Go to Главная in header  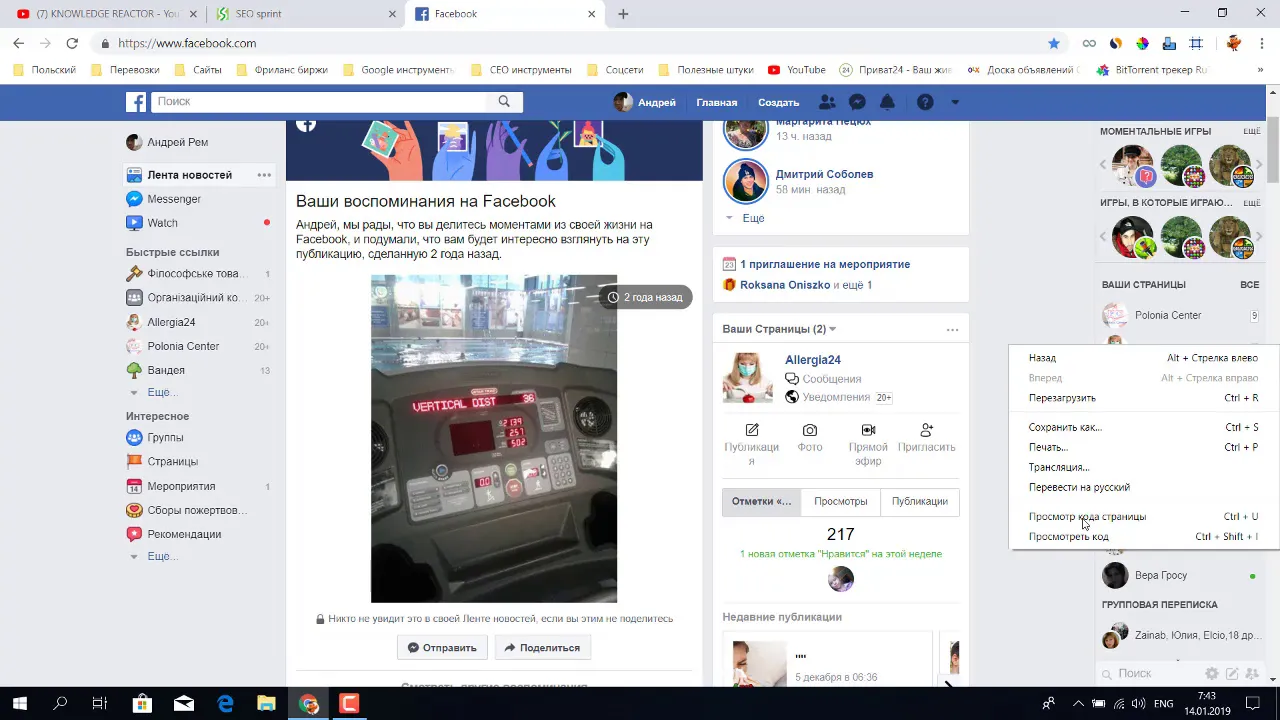[x=717, y=102]
